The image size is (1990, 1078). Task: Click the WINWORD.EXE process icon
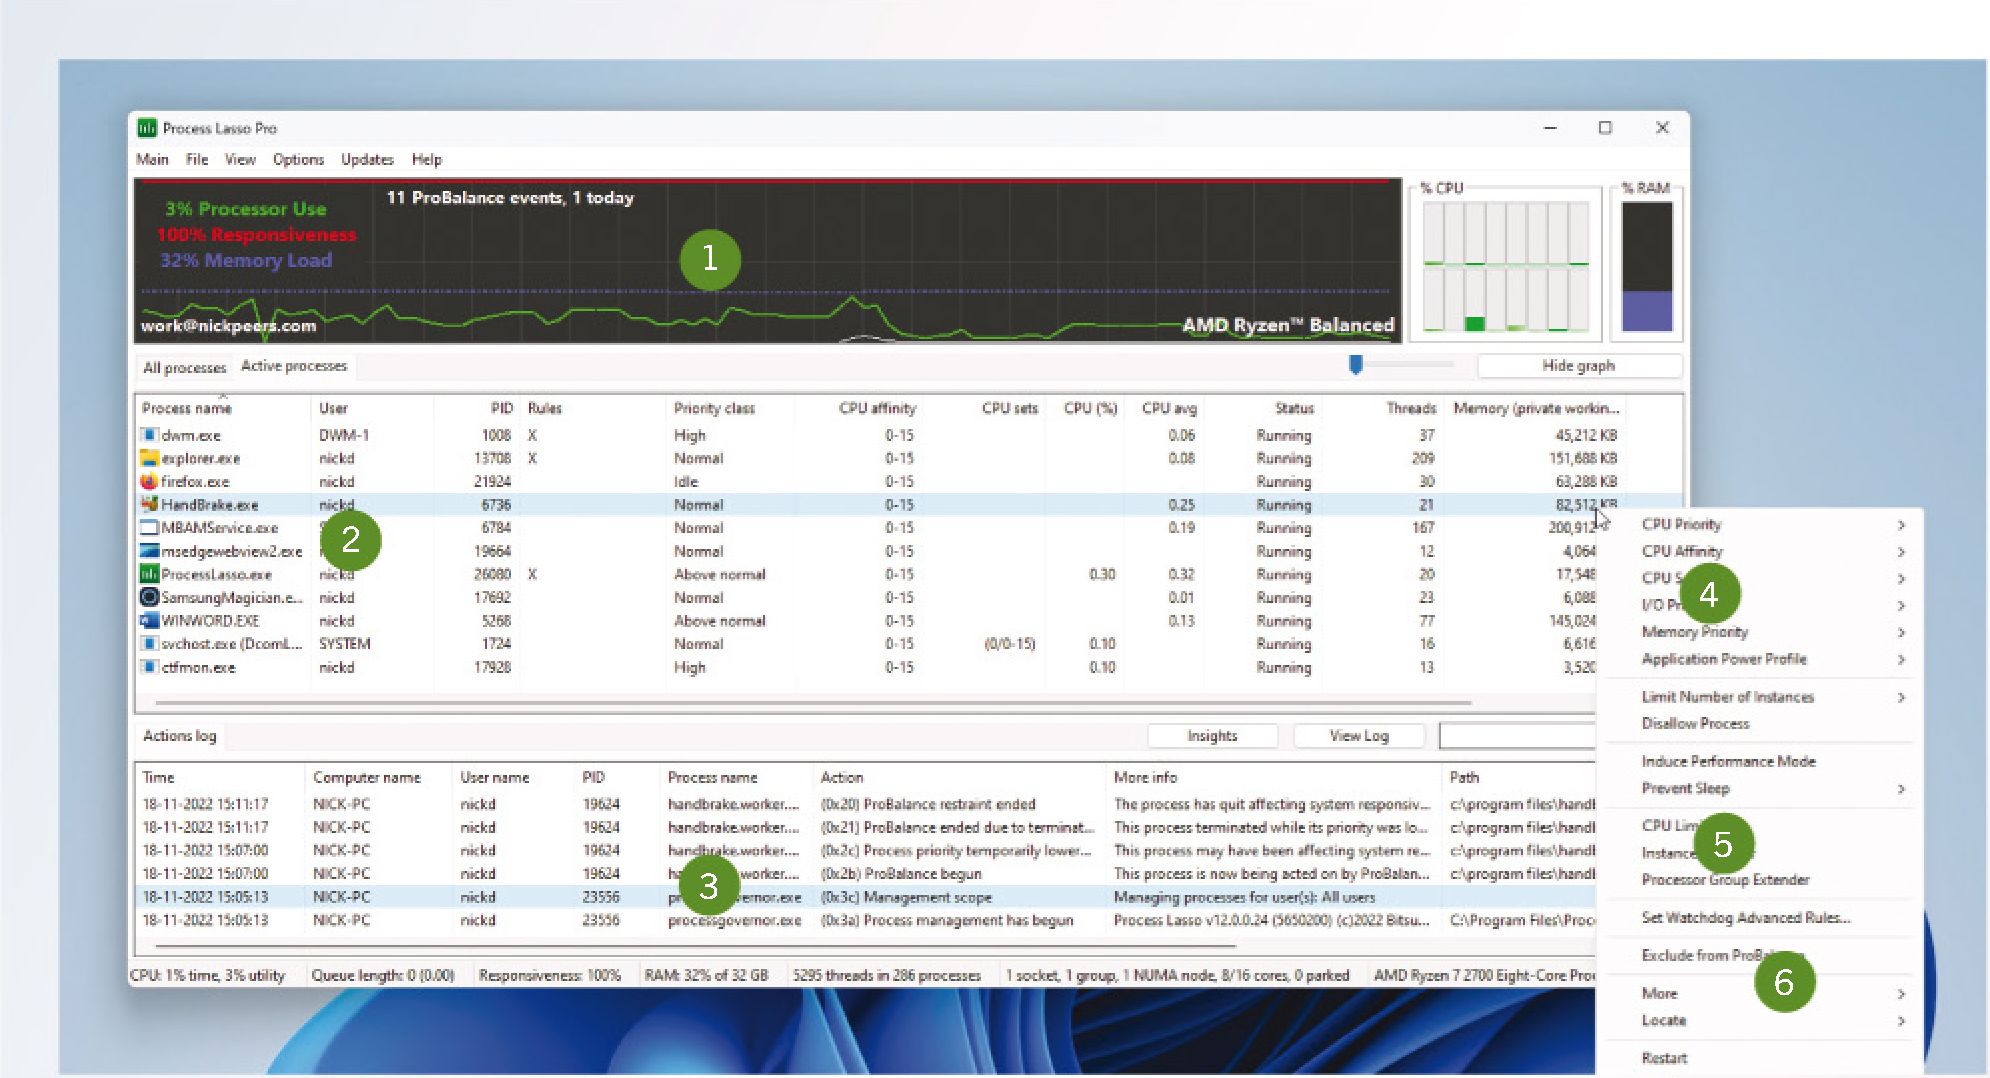point(149,620)
